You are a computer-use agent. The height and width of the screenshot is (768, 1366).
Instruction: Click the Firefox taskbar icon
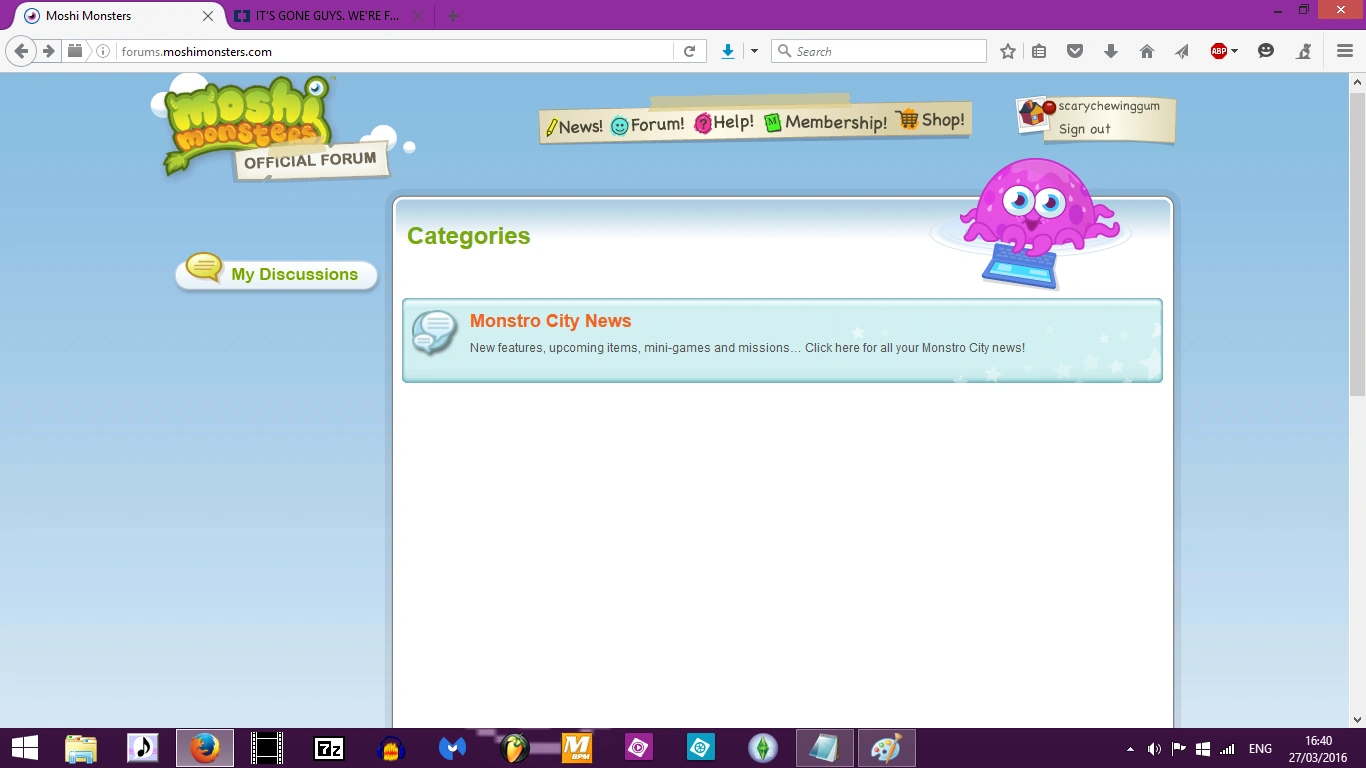(205, 748)
